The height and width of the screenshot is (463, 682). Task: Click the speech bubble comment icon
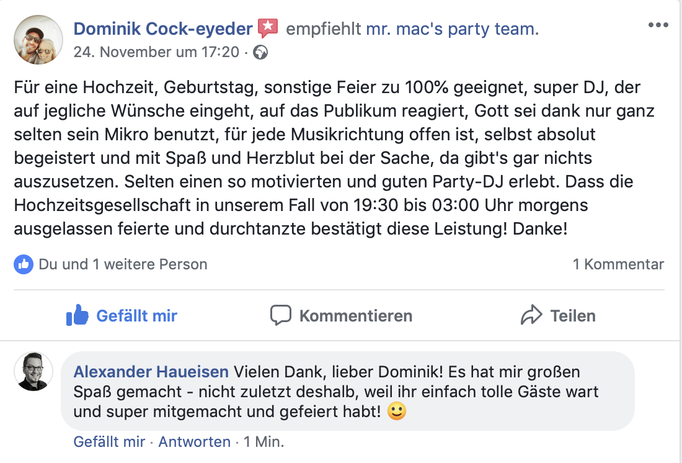tap(281, 316)
